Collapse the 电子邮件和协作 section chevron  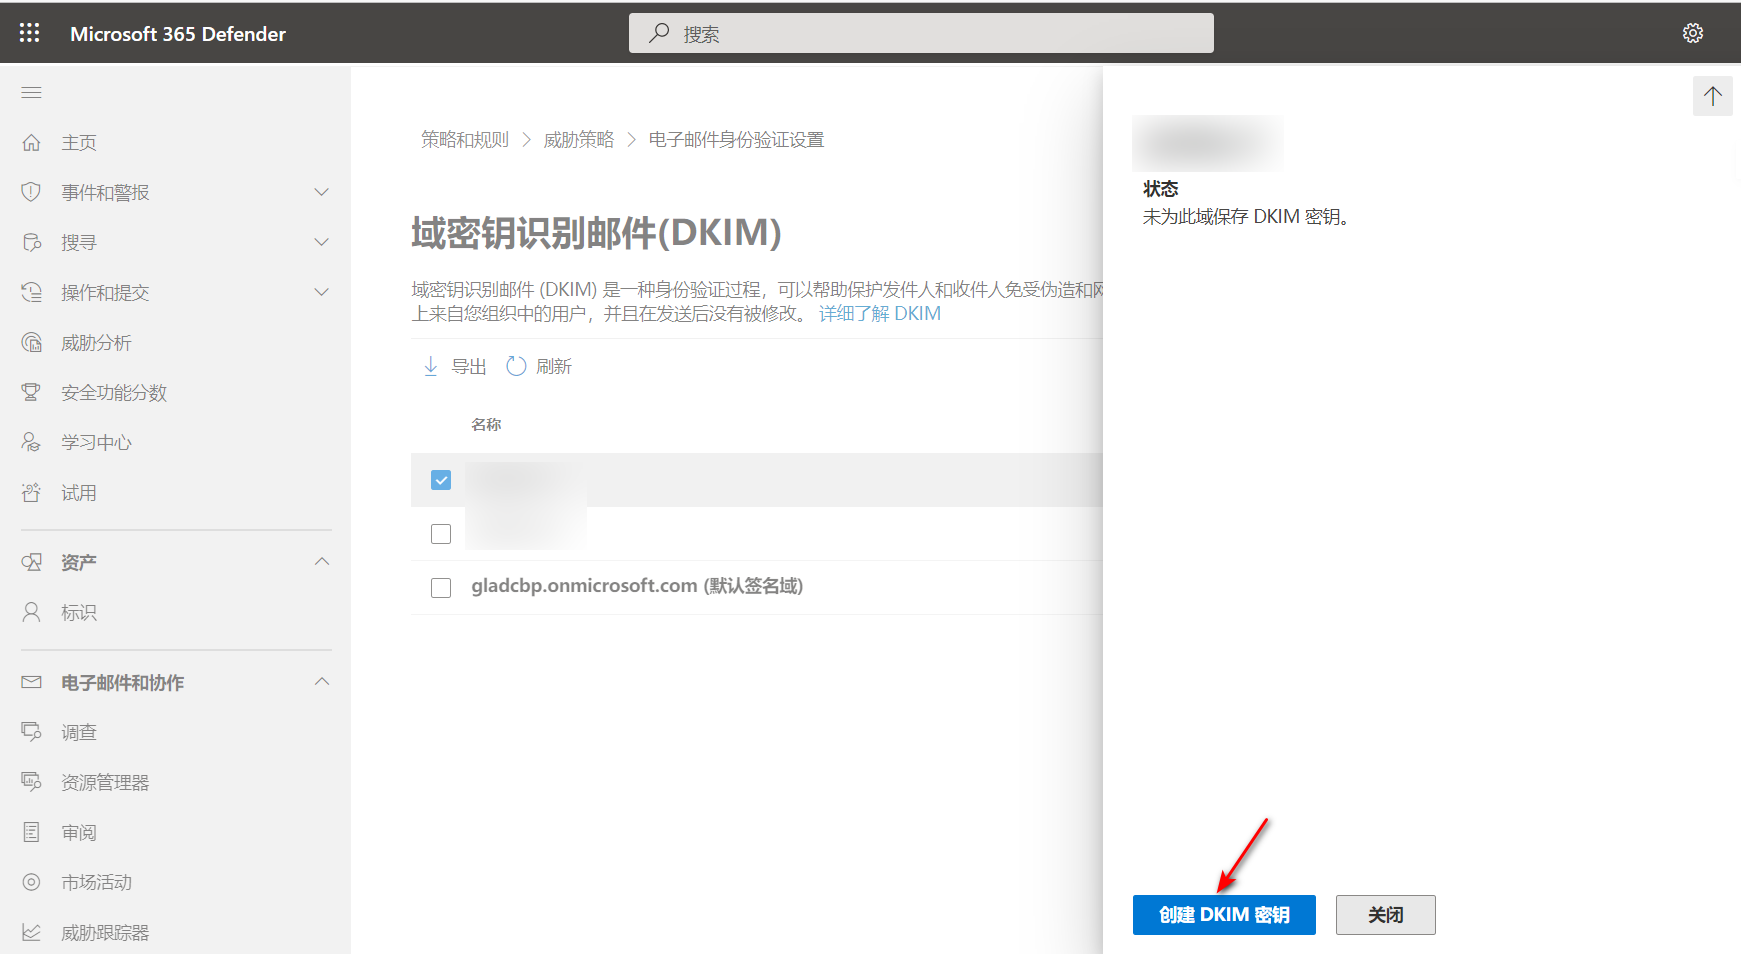click(x=322, y=682)
